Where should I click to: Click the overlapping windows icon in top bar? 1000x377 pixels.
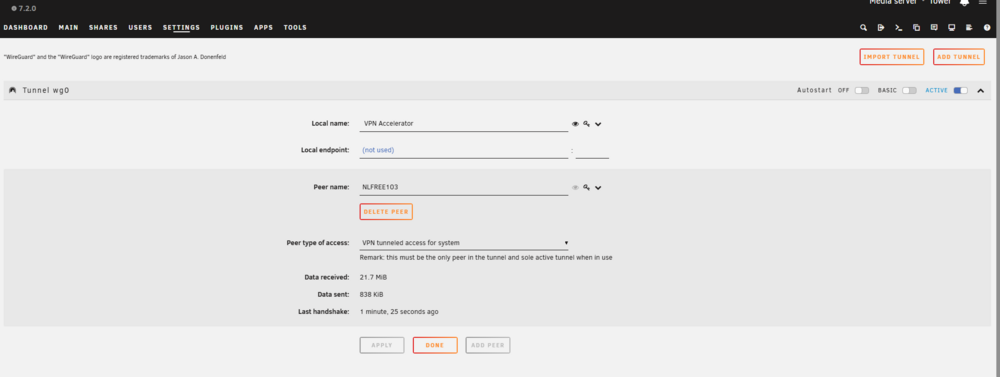coord(916,27)
